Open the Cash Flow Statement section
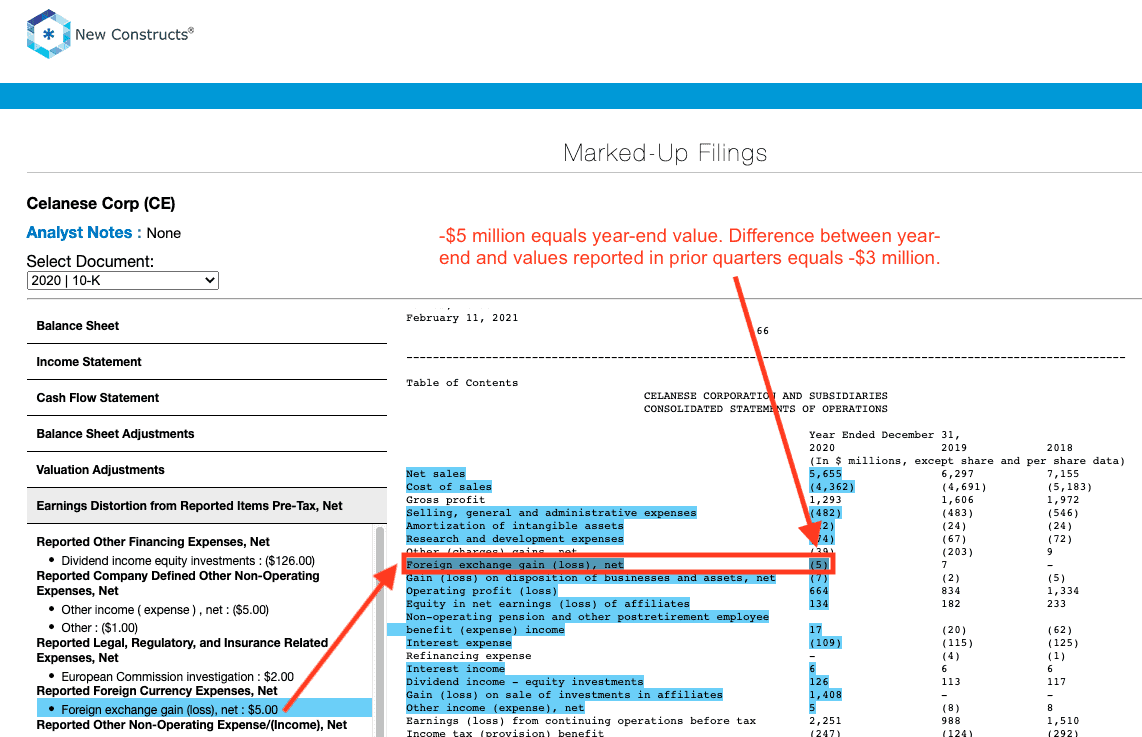This screenshot has height=737, width=1142. pyautogui.click(x=207, y=398)
